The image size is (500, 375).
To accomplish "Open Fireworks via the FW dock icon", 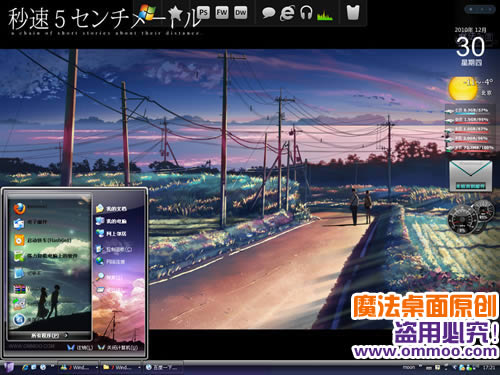I will (x=222, y=13).
